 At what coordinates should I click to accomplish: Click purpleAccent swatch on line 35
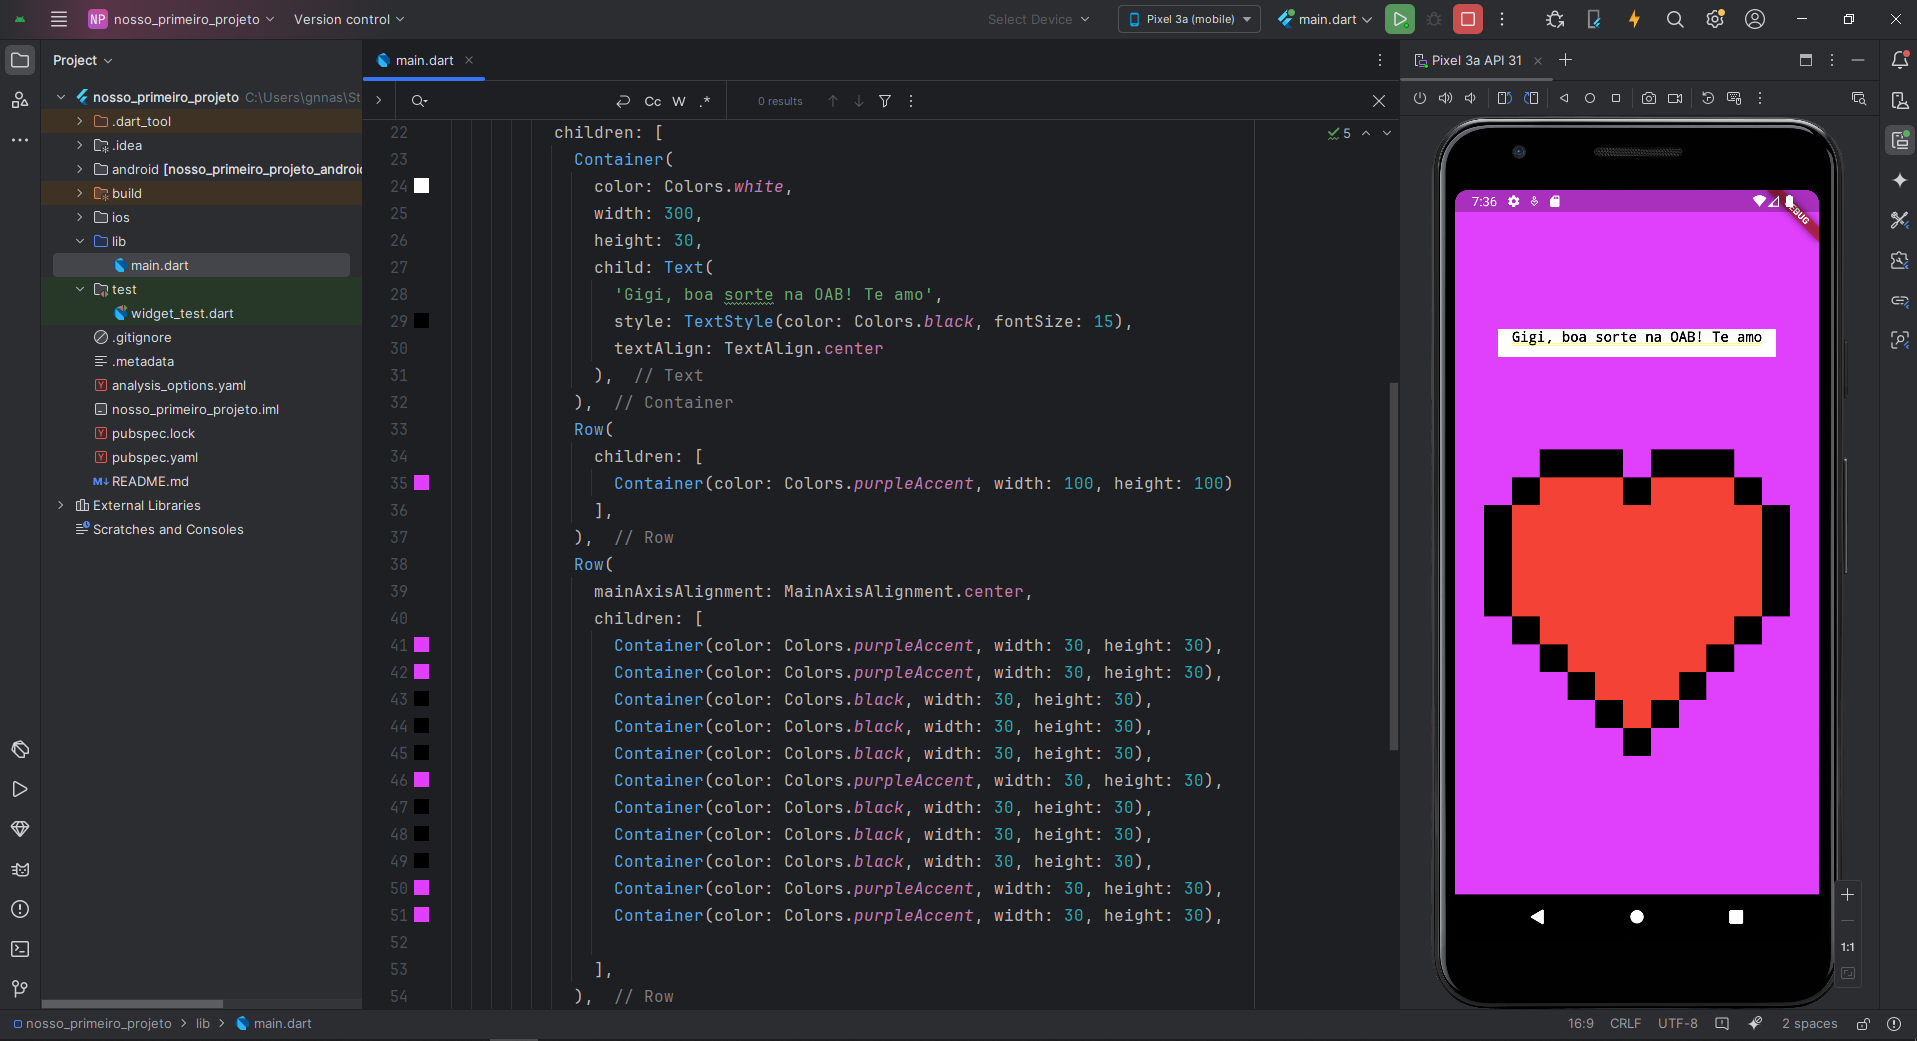[422, 483]
